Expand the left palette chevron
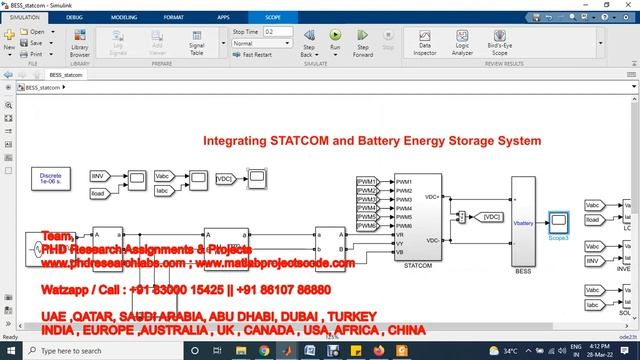Image resolution: width=640 pixels, height=360 pixels. pyautogui.click(x=8, y=324)
